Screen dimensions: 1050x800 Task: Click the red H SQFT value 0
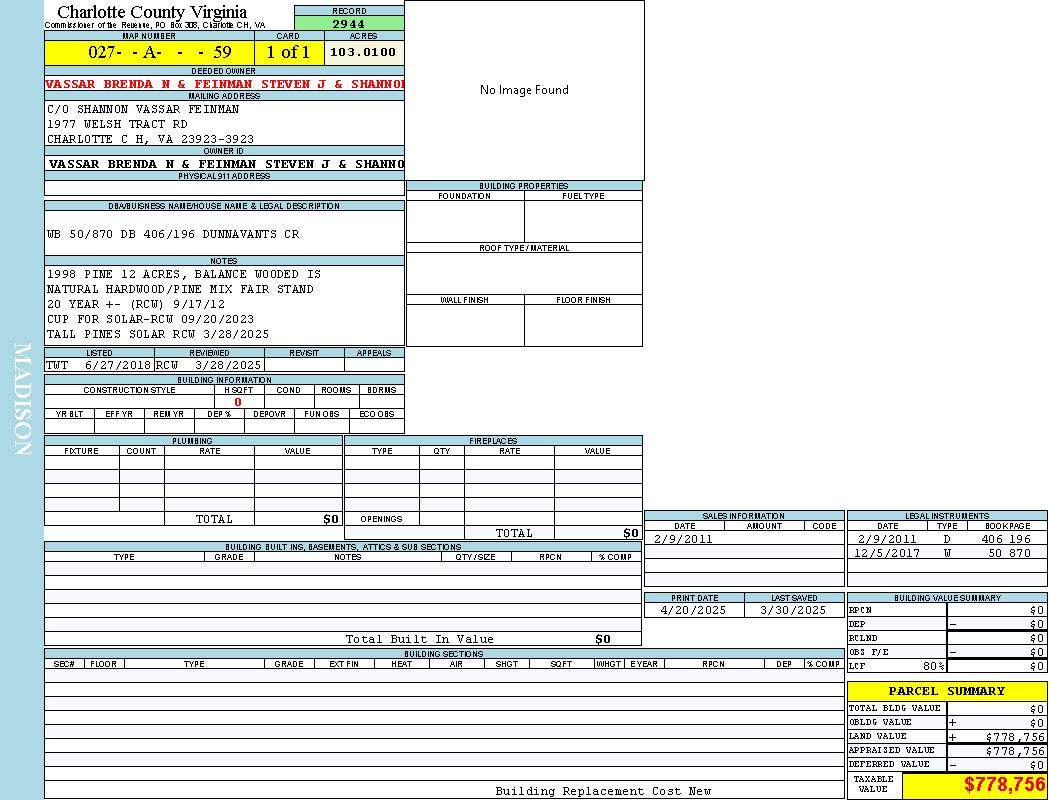[x=238, y=402]
